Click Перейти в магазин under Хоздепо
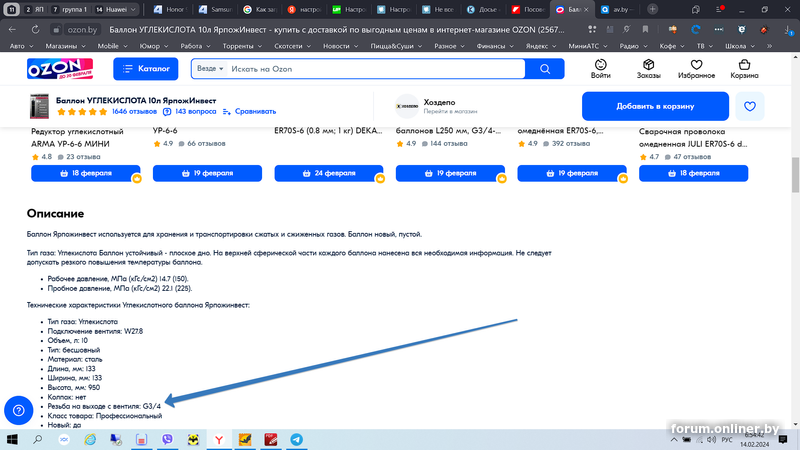This screenshot has height=450, width=800. [x=450, y=111]
